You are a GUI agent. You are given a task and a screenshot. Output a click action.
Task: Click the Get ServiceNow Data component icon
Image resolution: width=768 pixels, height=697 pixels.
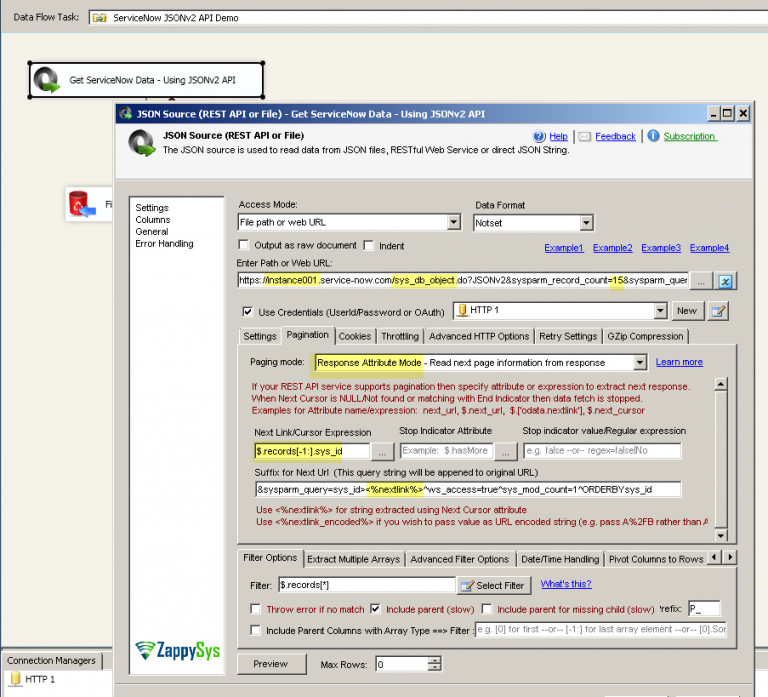(48, 80)
